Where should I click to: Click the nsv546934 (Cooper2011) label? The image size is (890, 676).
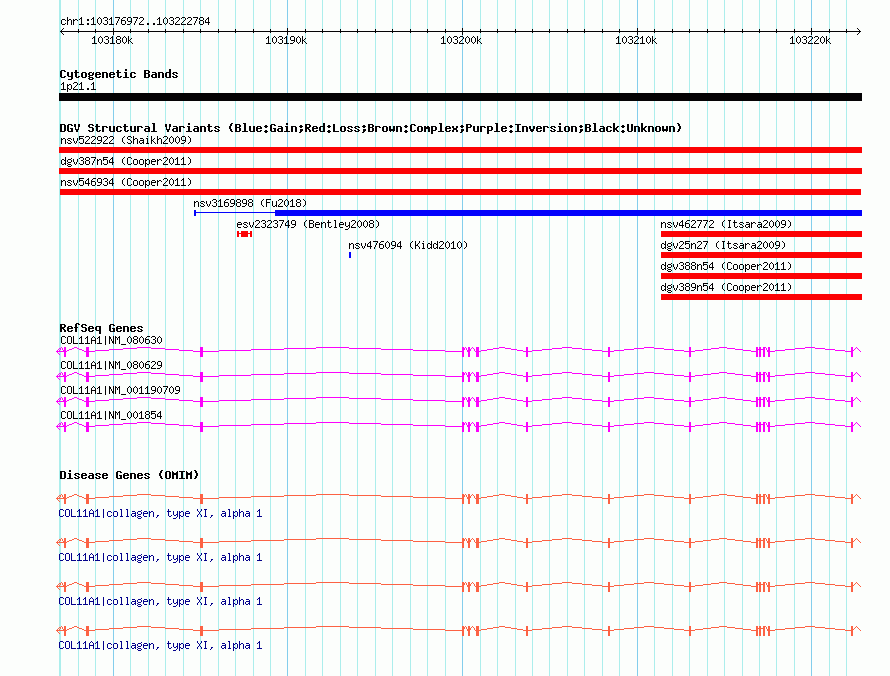126,182
